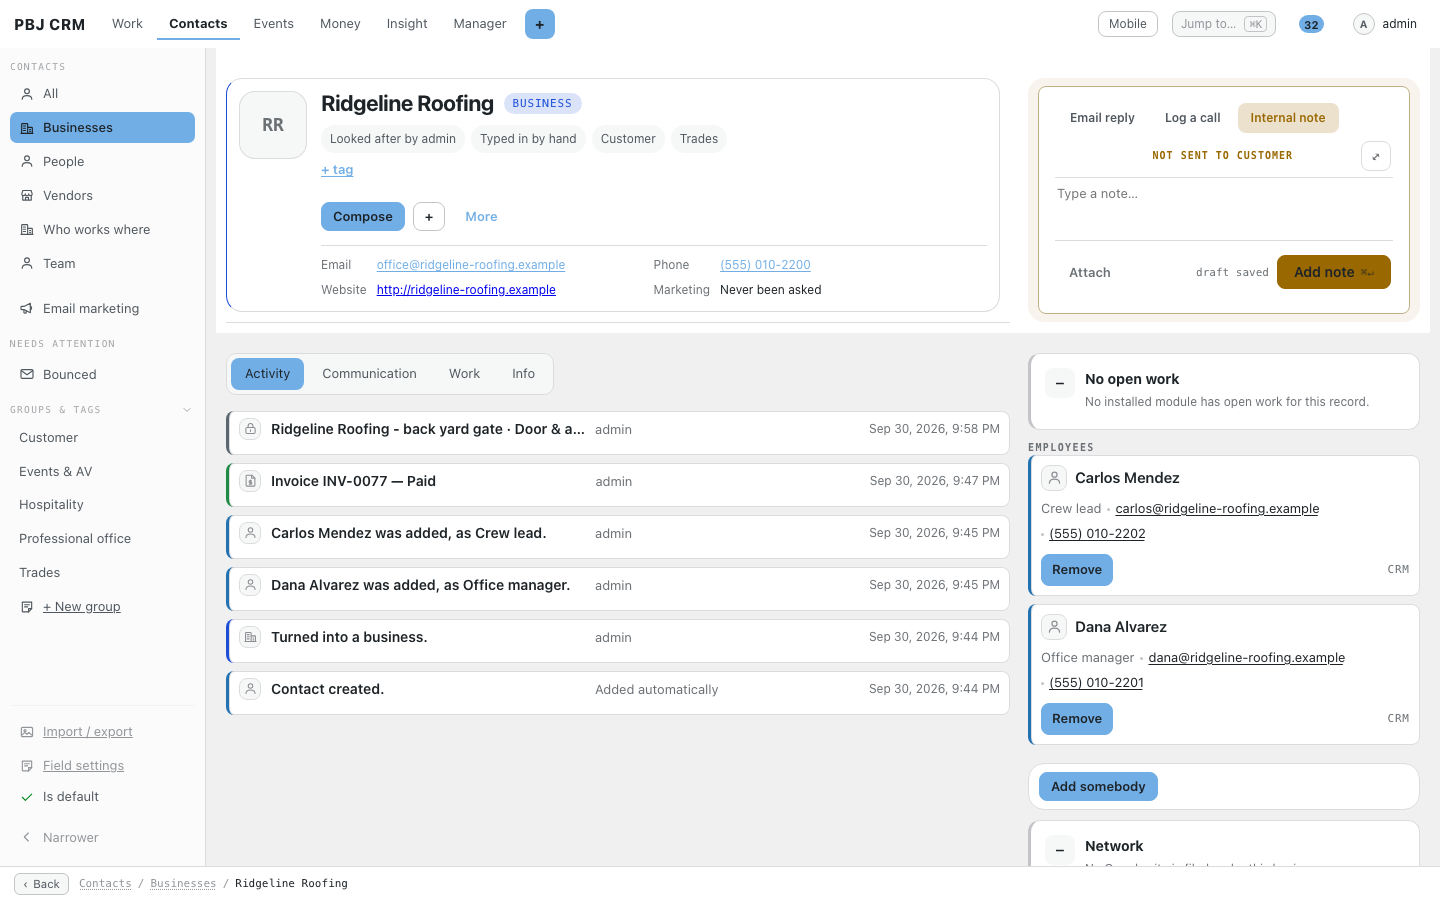Remove Carlos Mendez from employees
This screenshot has height=900, width=1440.
click(1077, 570)
